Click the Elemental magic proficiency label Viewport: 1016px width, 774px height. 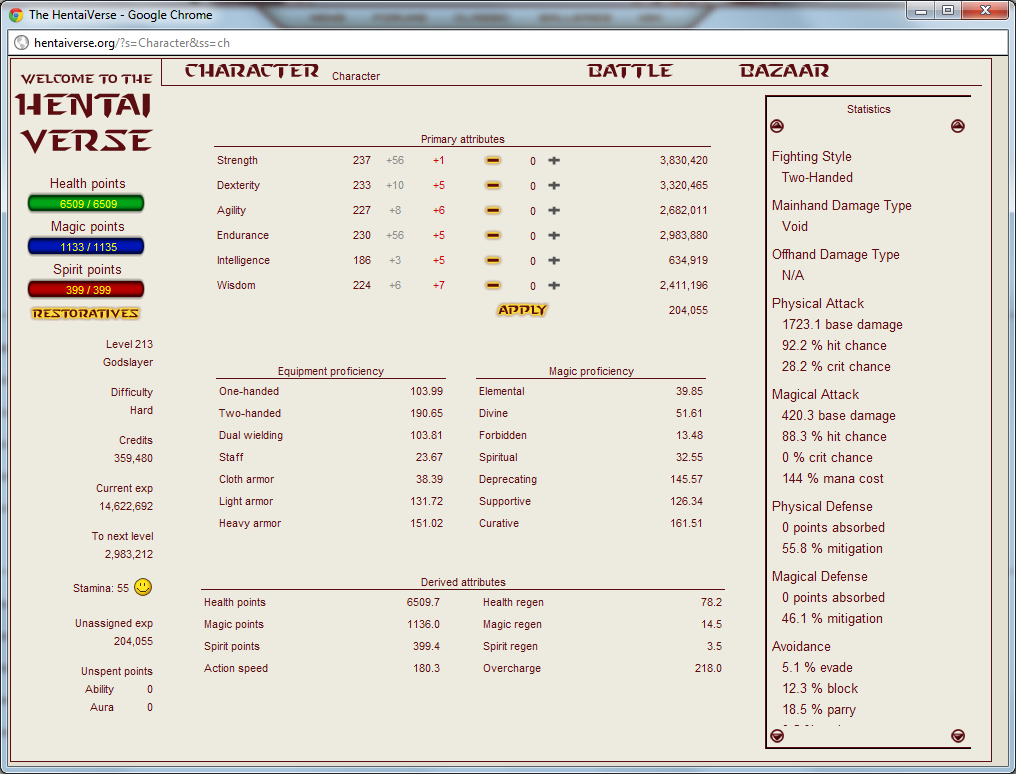502,391
